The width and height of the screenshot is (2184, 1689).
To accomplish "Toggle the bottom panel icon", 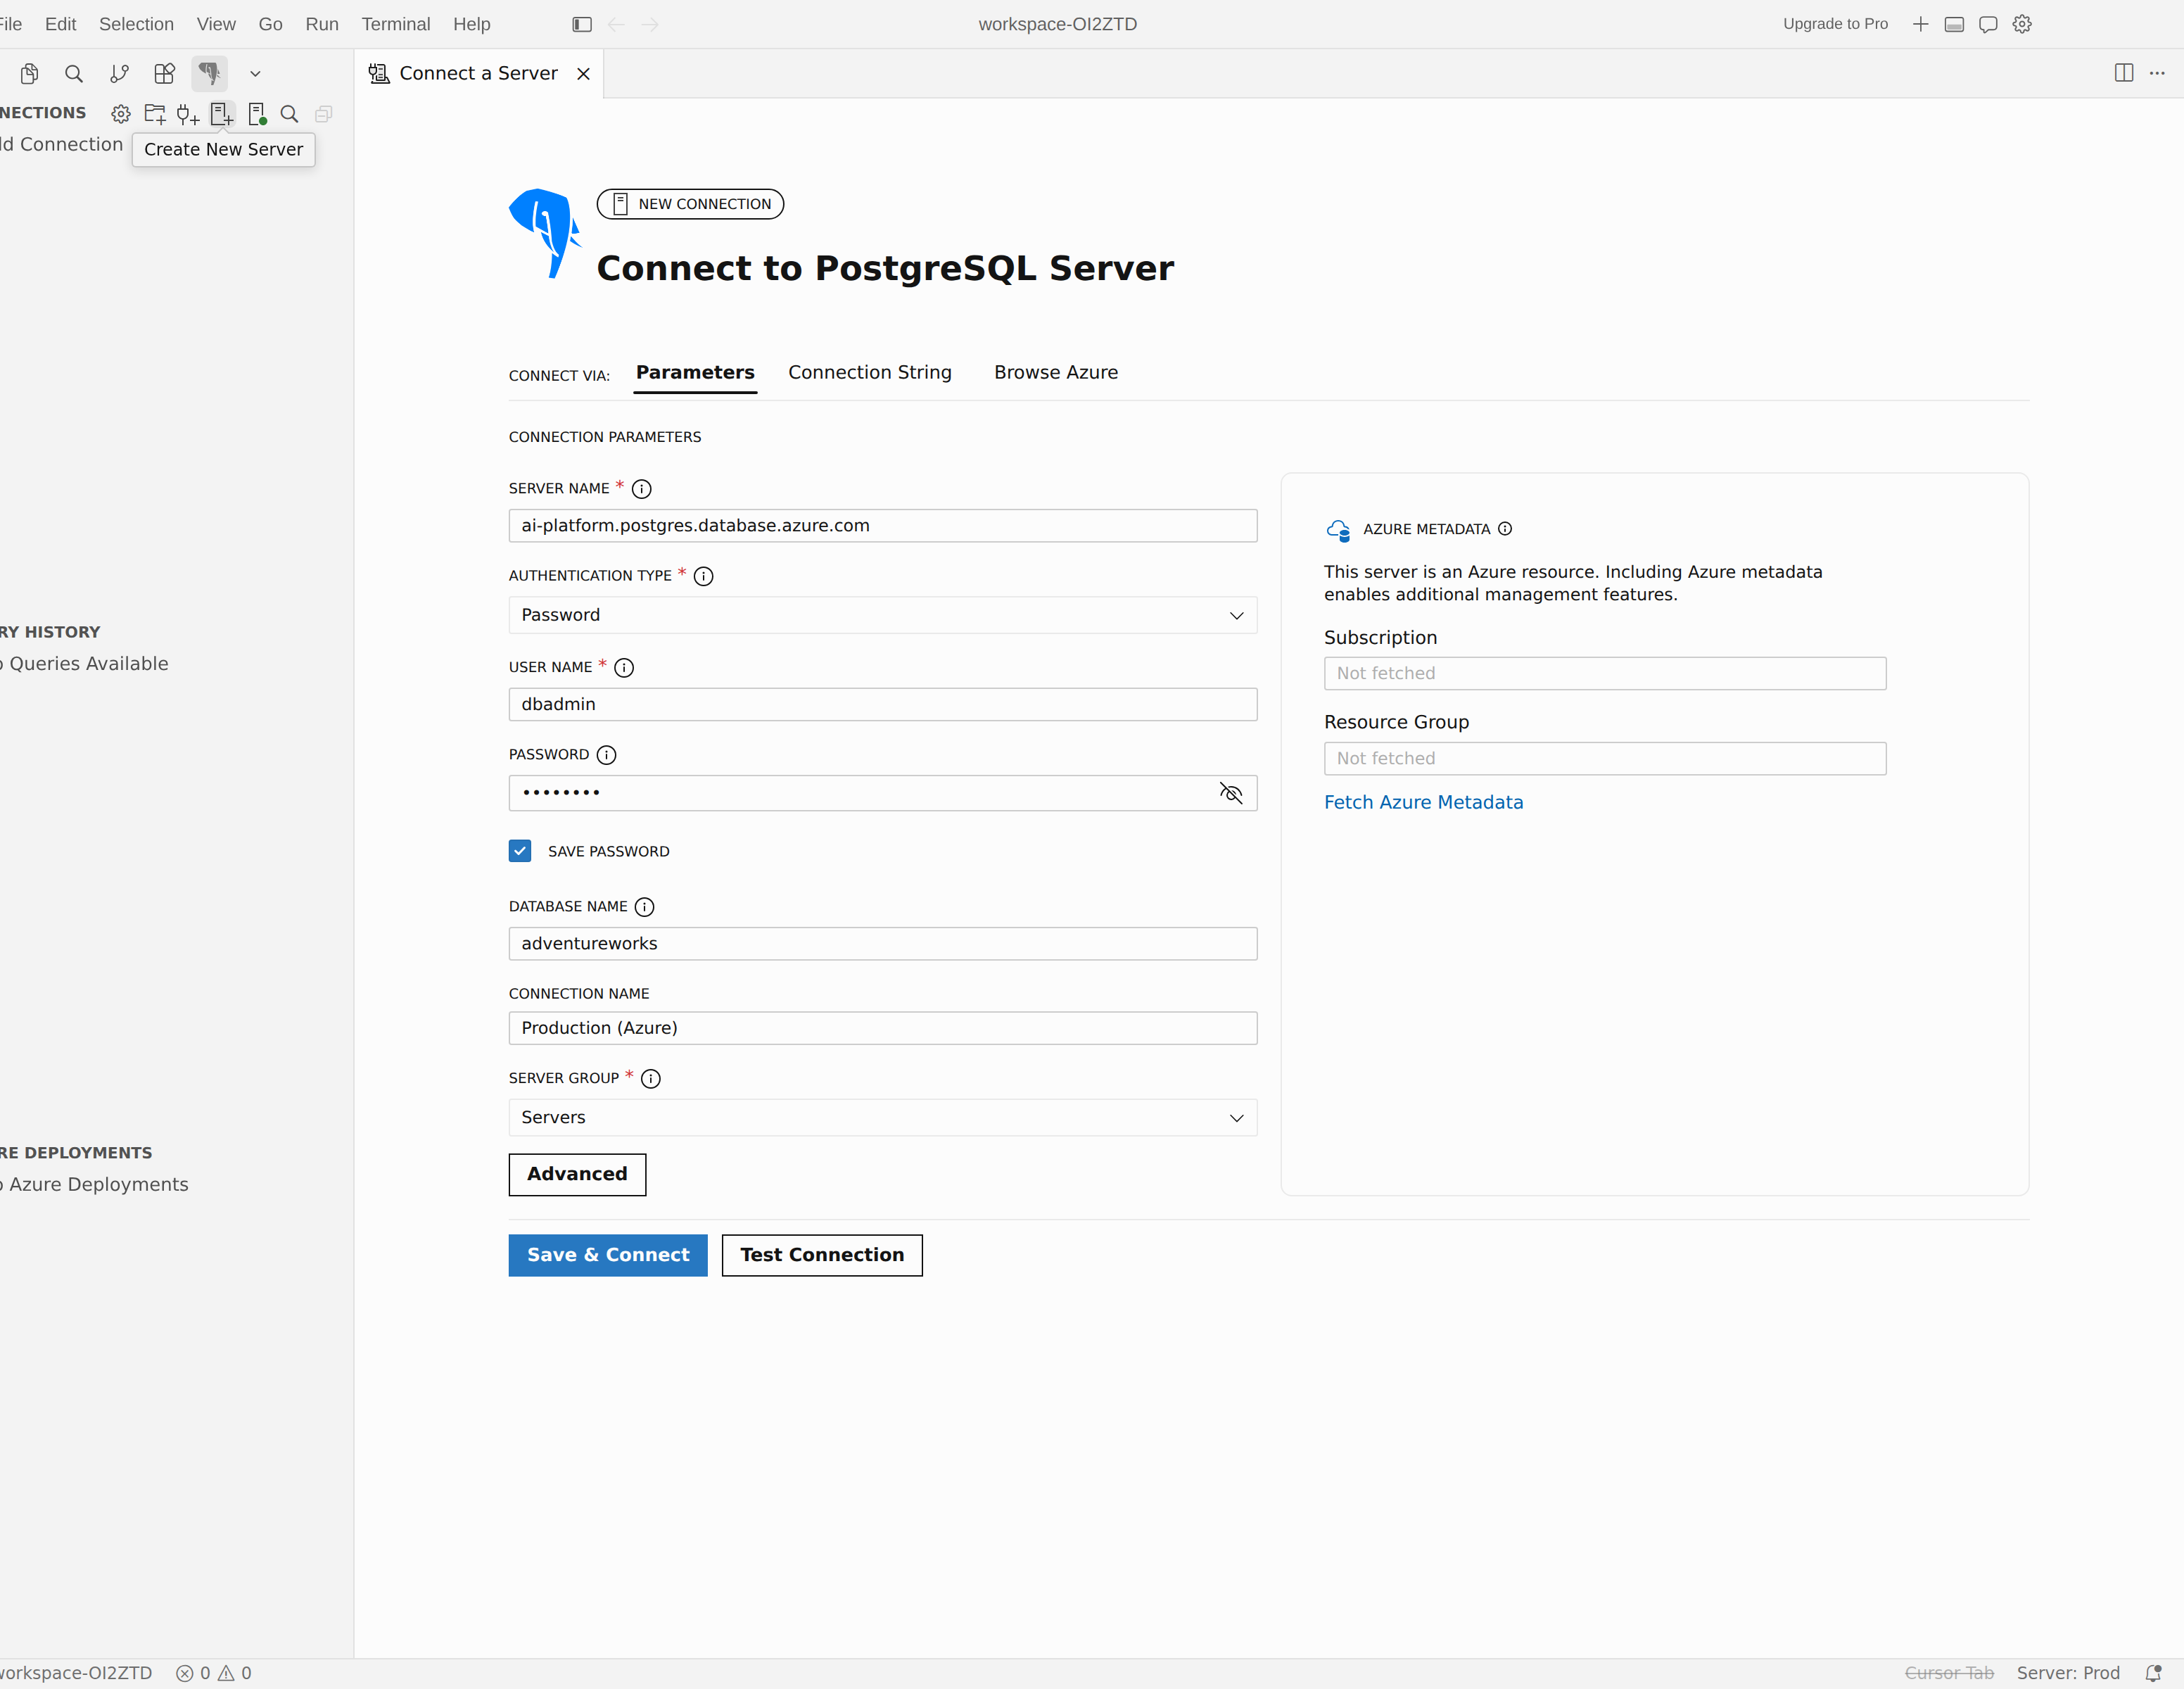I will click(x=1954, y=24).
